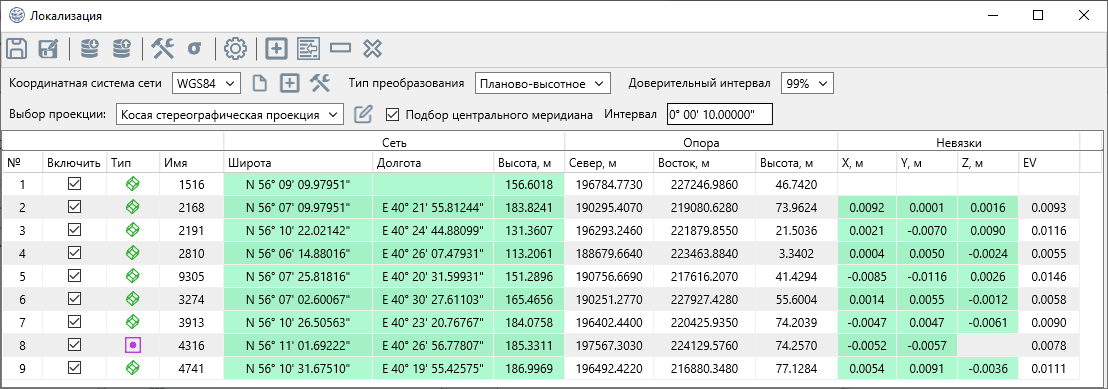Click the Save As icon with pencil
Screen dimensions: 1108x389
(x=48, y=49)
